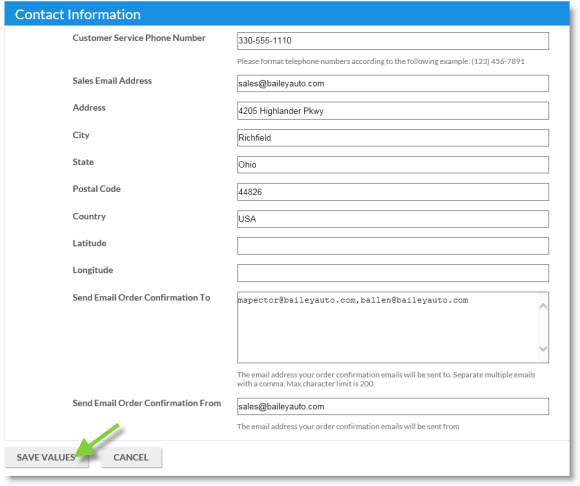Click the textarea scroll down arrow
Viewport: 580px width, 486px height.
(543, 348)
